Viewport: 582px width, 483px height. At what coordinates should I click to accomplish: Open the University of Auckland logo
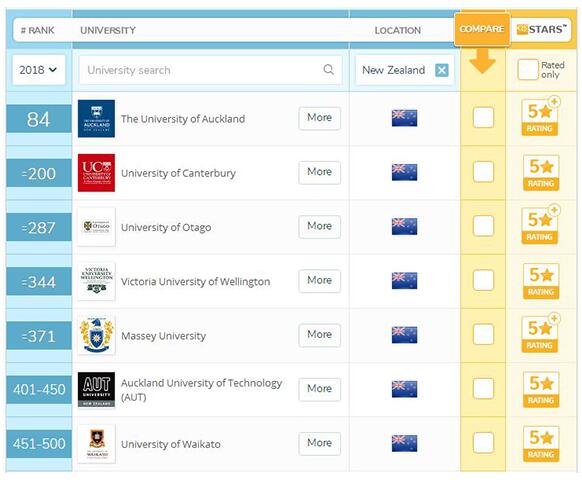click(97, 119)
